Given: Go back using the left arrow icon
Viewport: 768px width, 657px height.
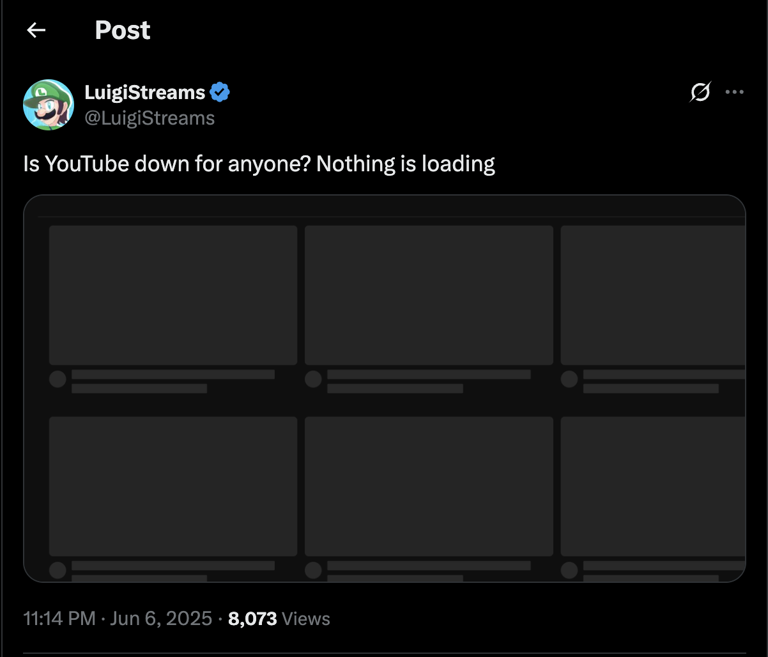Looking at the screenshot, I should coord(36,30).
